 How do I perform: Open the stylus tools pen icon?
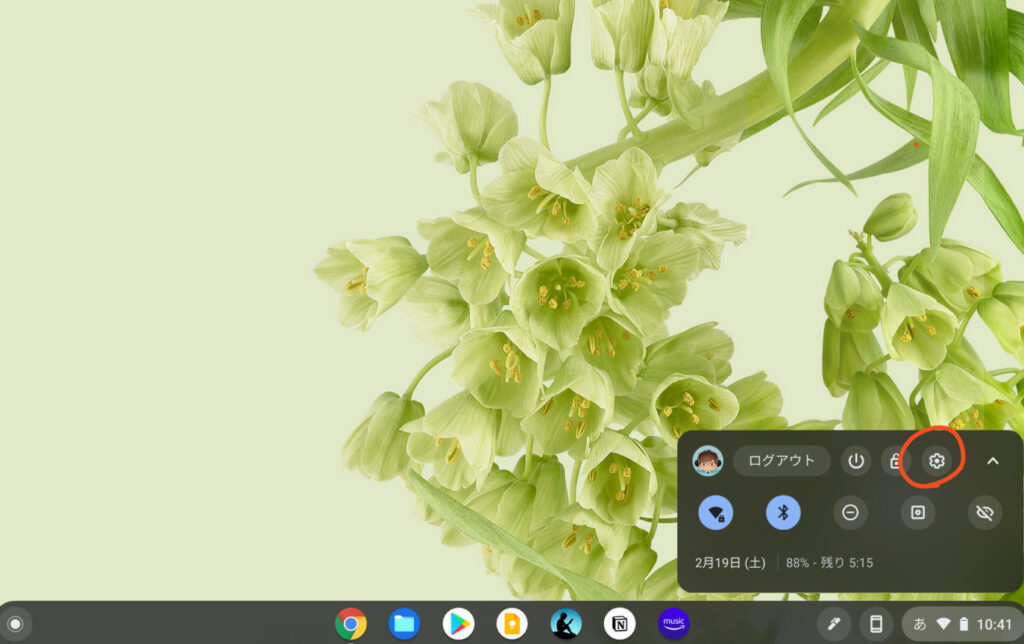[834, 624]
